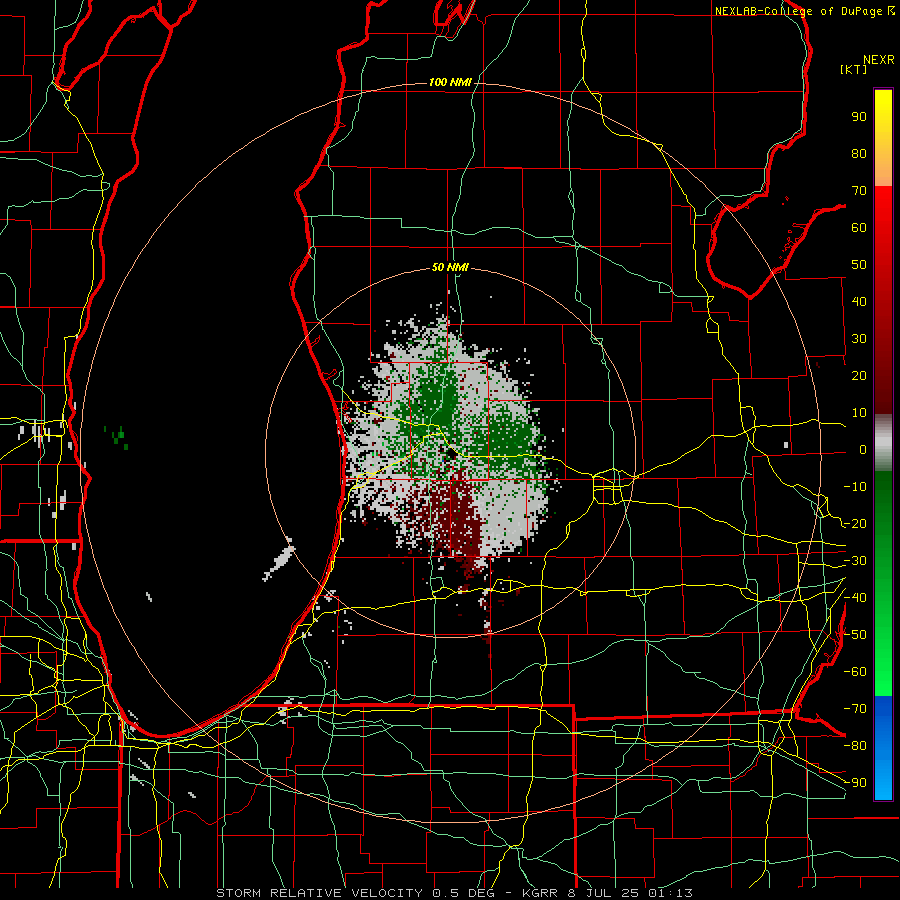Click the 20 value on the velocity scale
900x900 pixels.
(859, 376)
